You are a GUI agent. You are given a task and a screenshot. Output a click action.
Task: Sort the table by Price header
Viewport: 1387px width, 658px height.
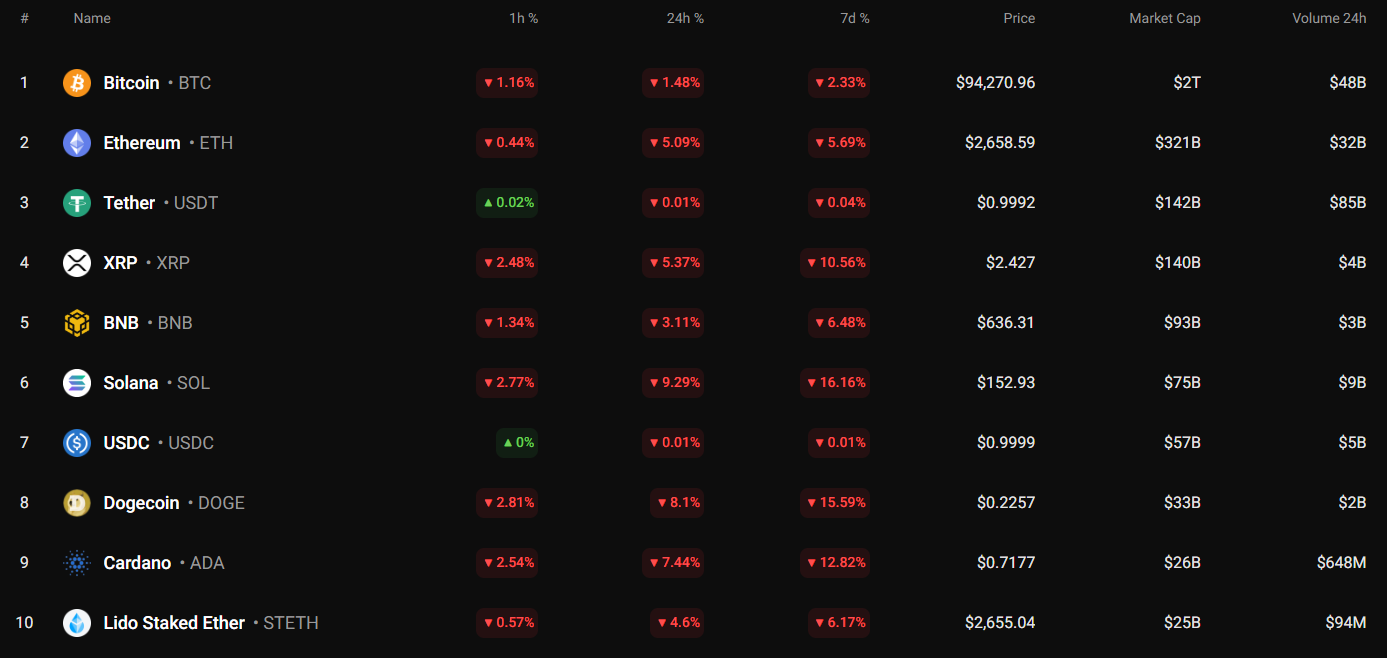(x=1019, y=18)
